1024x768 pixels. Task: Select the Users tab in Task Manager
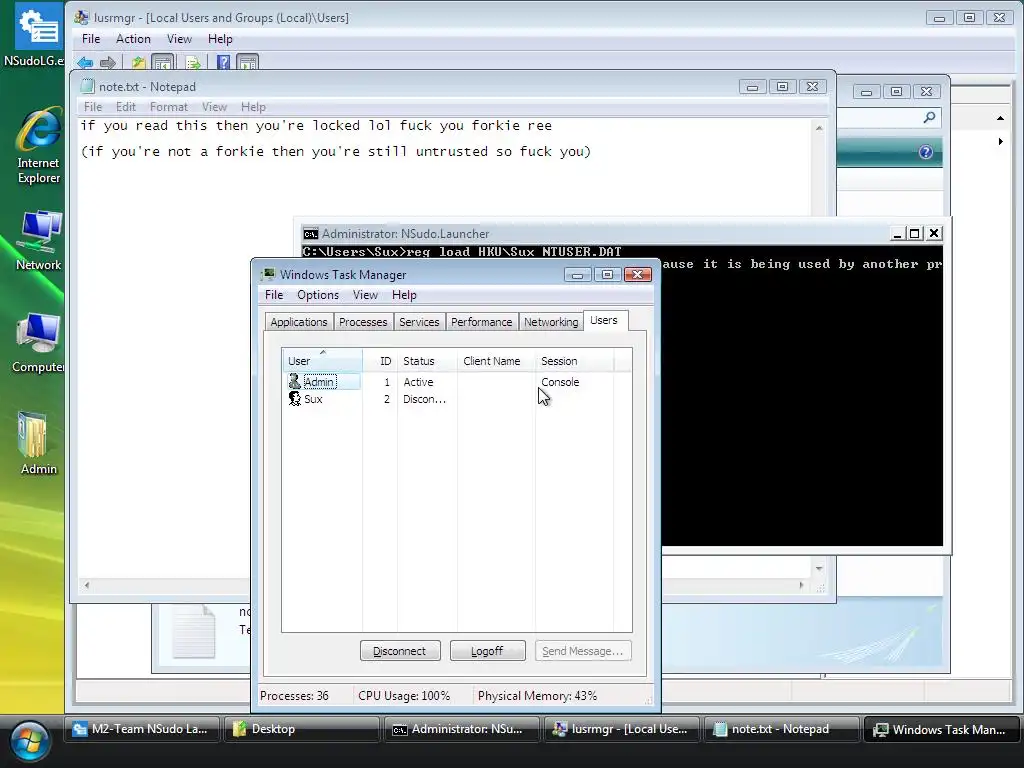click(x=604, y=320)
